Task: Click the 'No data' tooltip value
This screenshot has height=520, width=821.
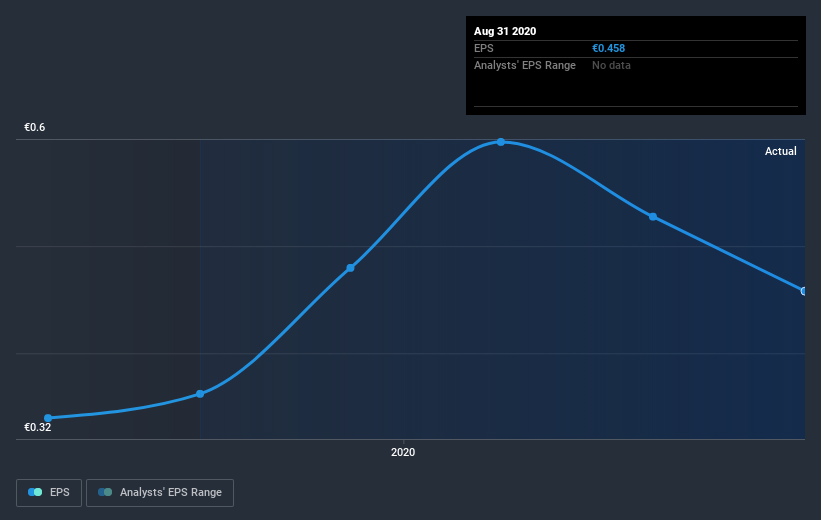Action: point(611,65)
